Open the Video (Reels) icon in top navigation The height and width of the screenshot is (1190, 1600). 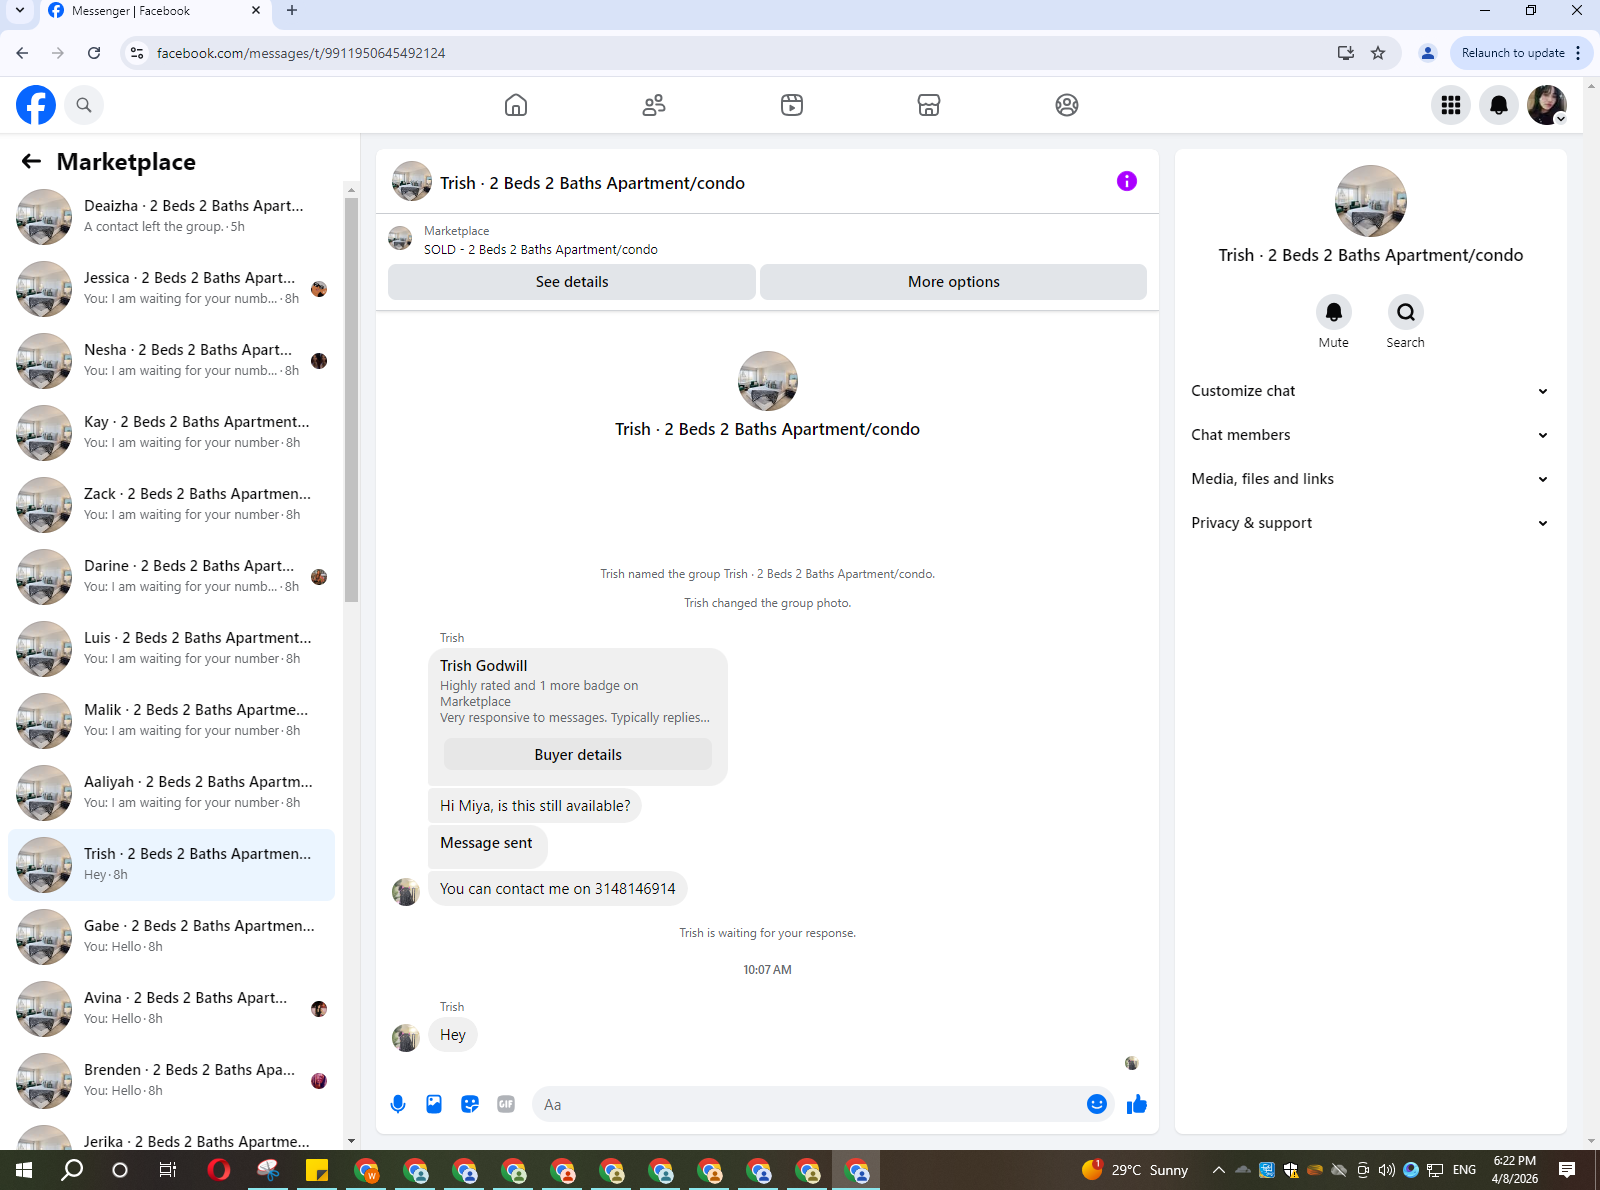pos(792,105)
